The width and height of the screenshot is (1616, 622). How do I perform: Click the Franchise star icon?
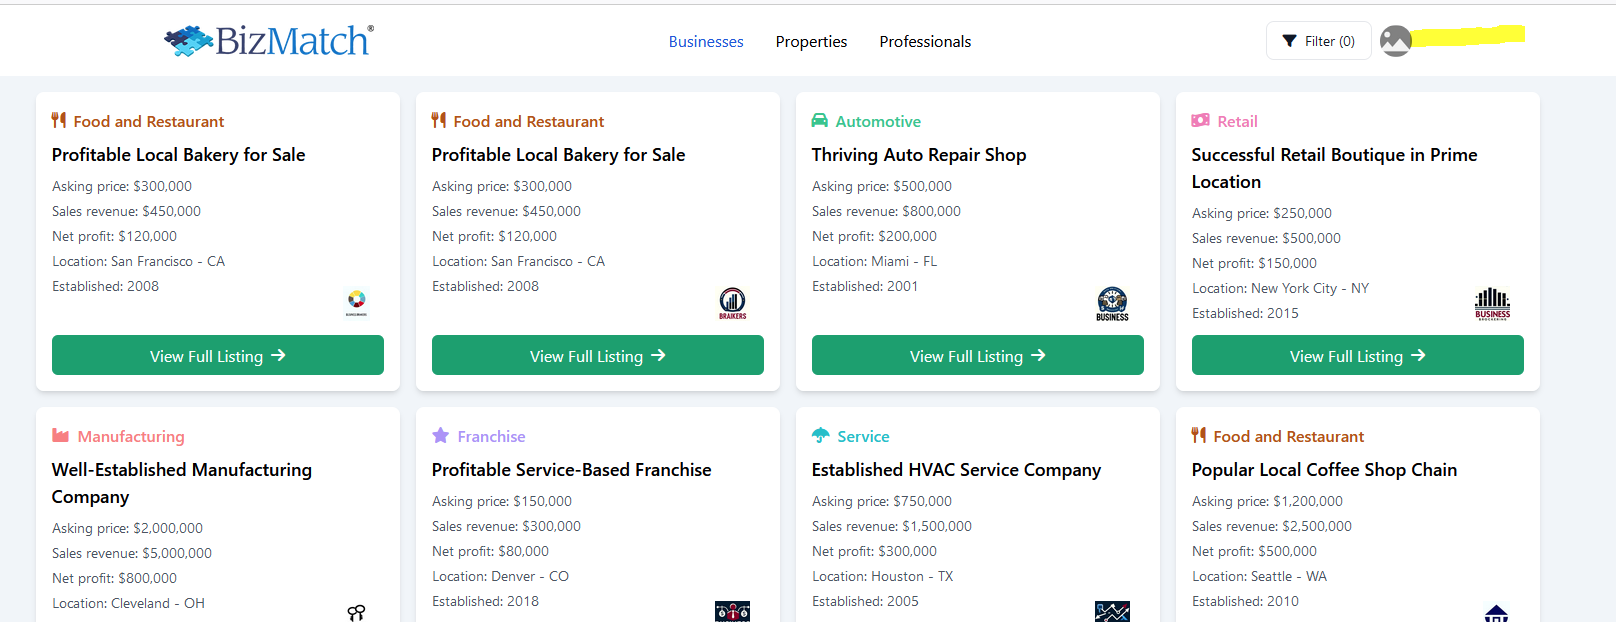tap(440, 436)
